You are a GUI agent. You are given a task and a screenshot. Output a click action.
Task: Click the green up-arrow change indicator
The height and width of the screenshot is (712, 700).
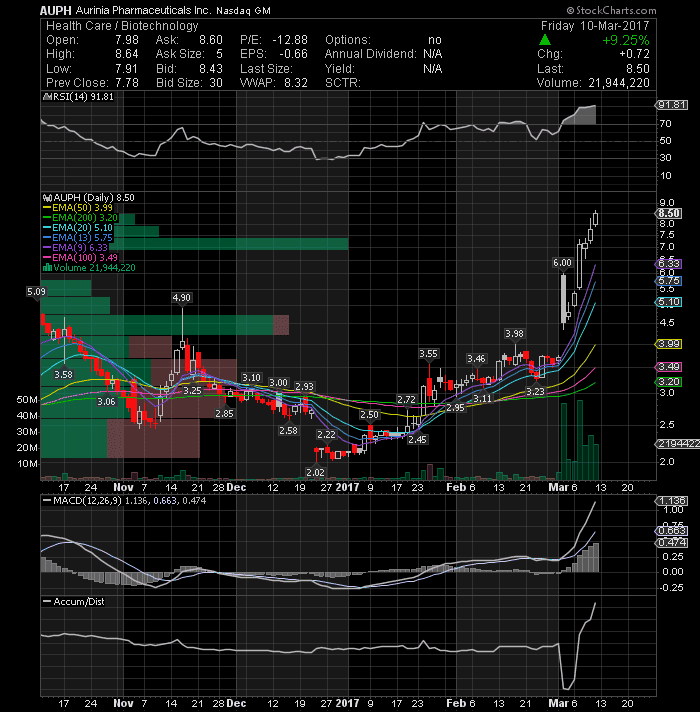pyautogui.click(x=545, y=40)
